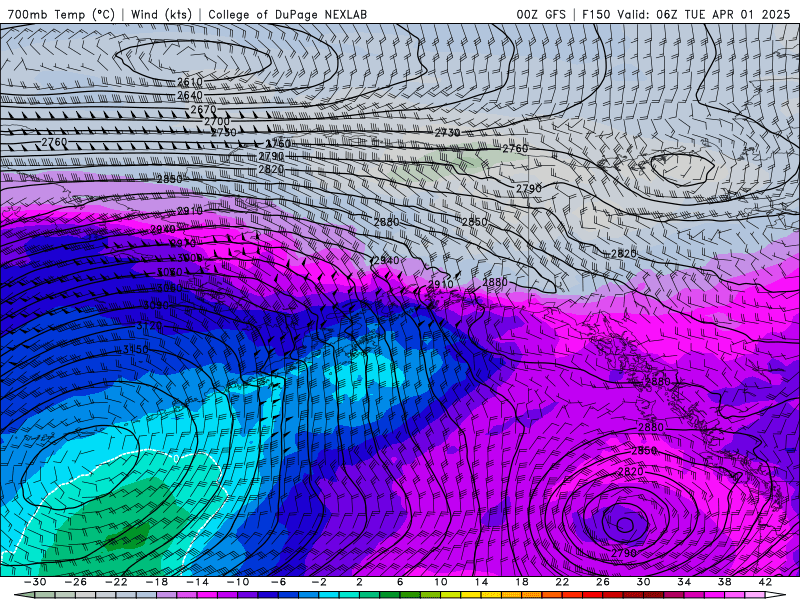Click the 2970 contour label
This screenshot has width=800, height=600.
coord(183,243)
